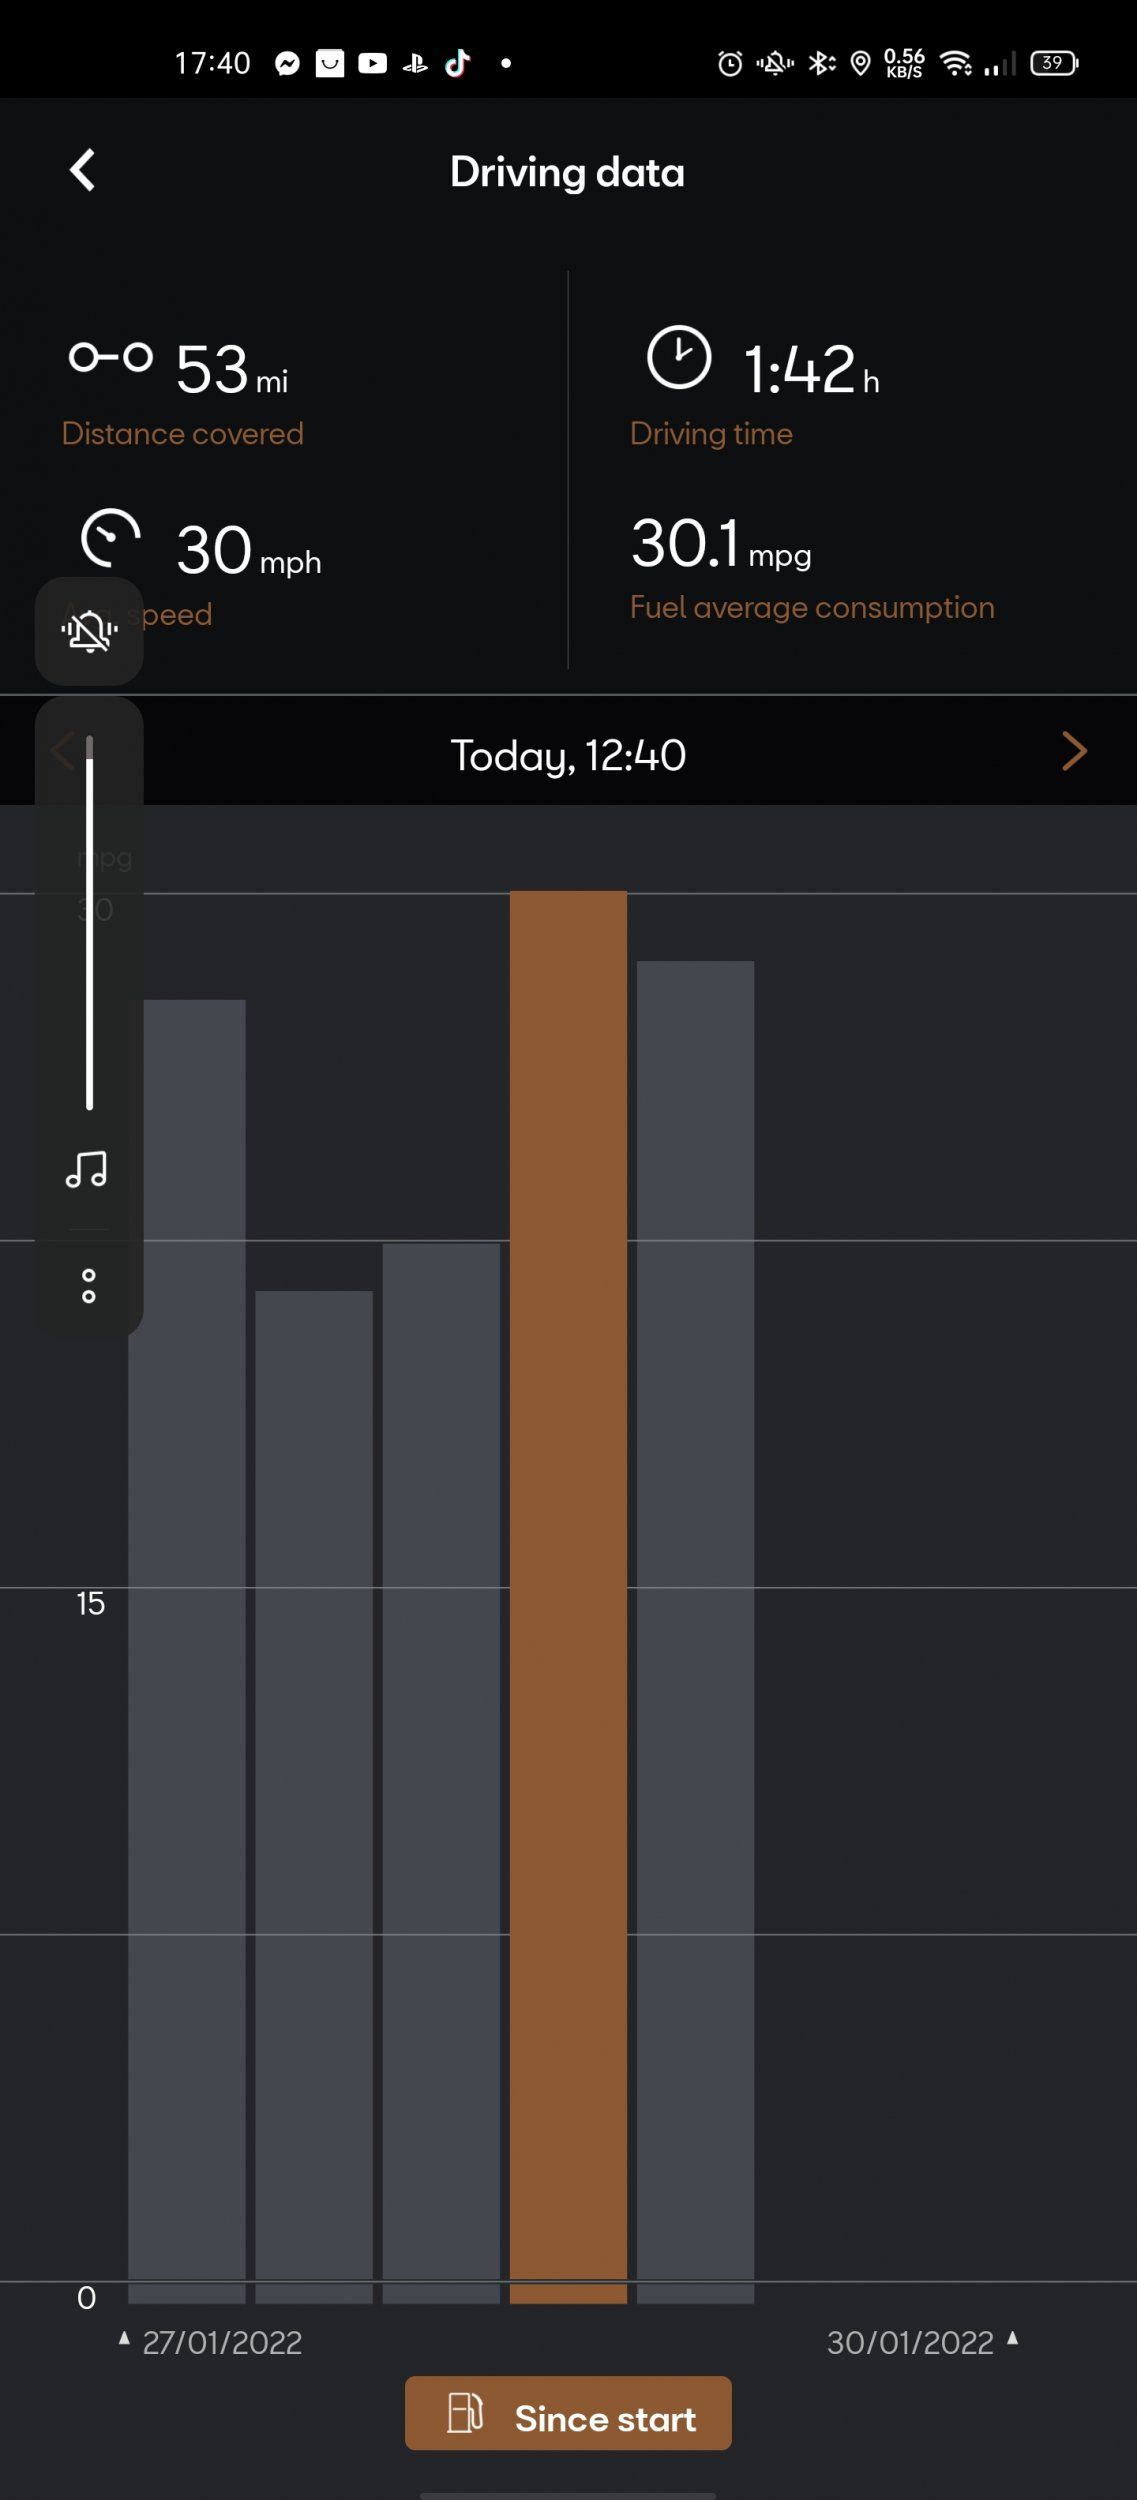Select the highlighted orange trip bar
1137x2500 pixels.
[x=568, y=1597]
